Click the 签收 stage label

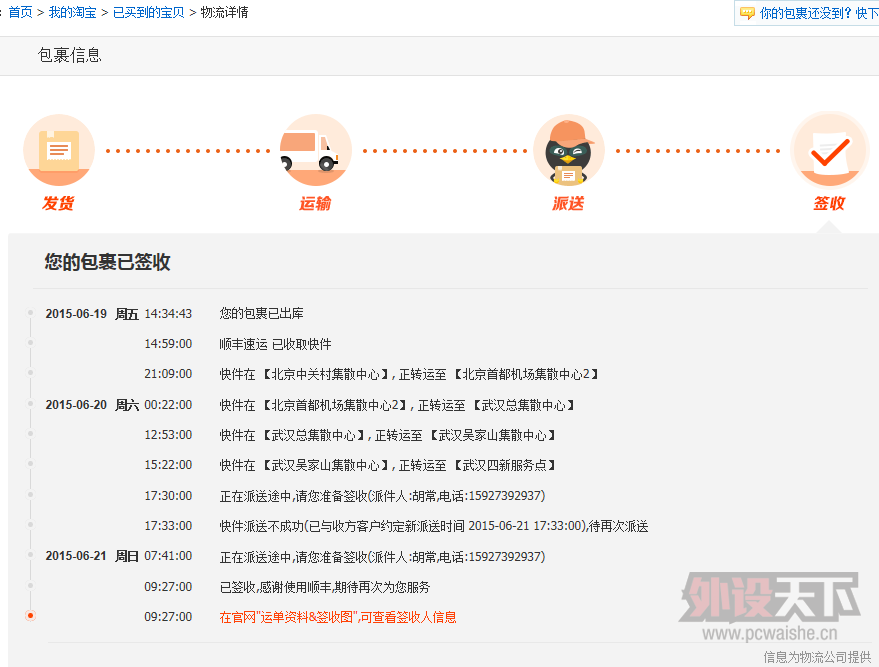click(x=829, y=203)
